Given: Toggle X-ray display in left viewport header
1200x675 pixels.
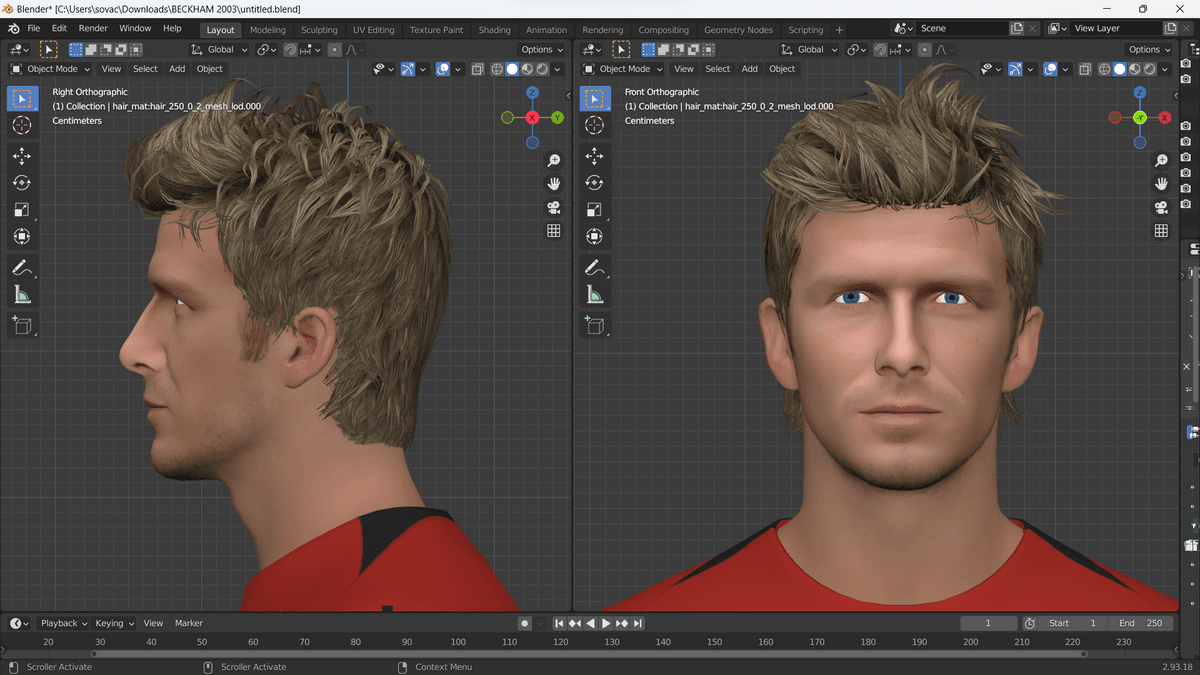Looking at the screenshot, I should tap(478, 69).
